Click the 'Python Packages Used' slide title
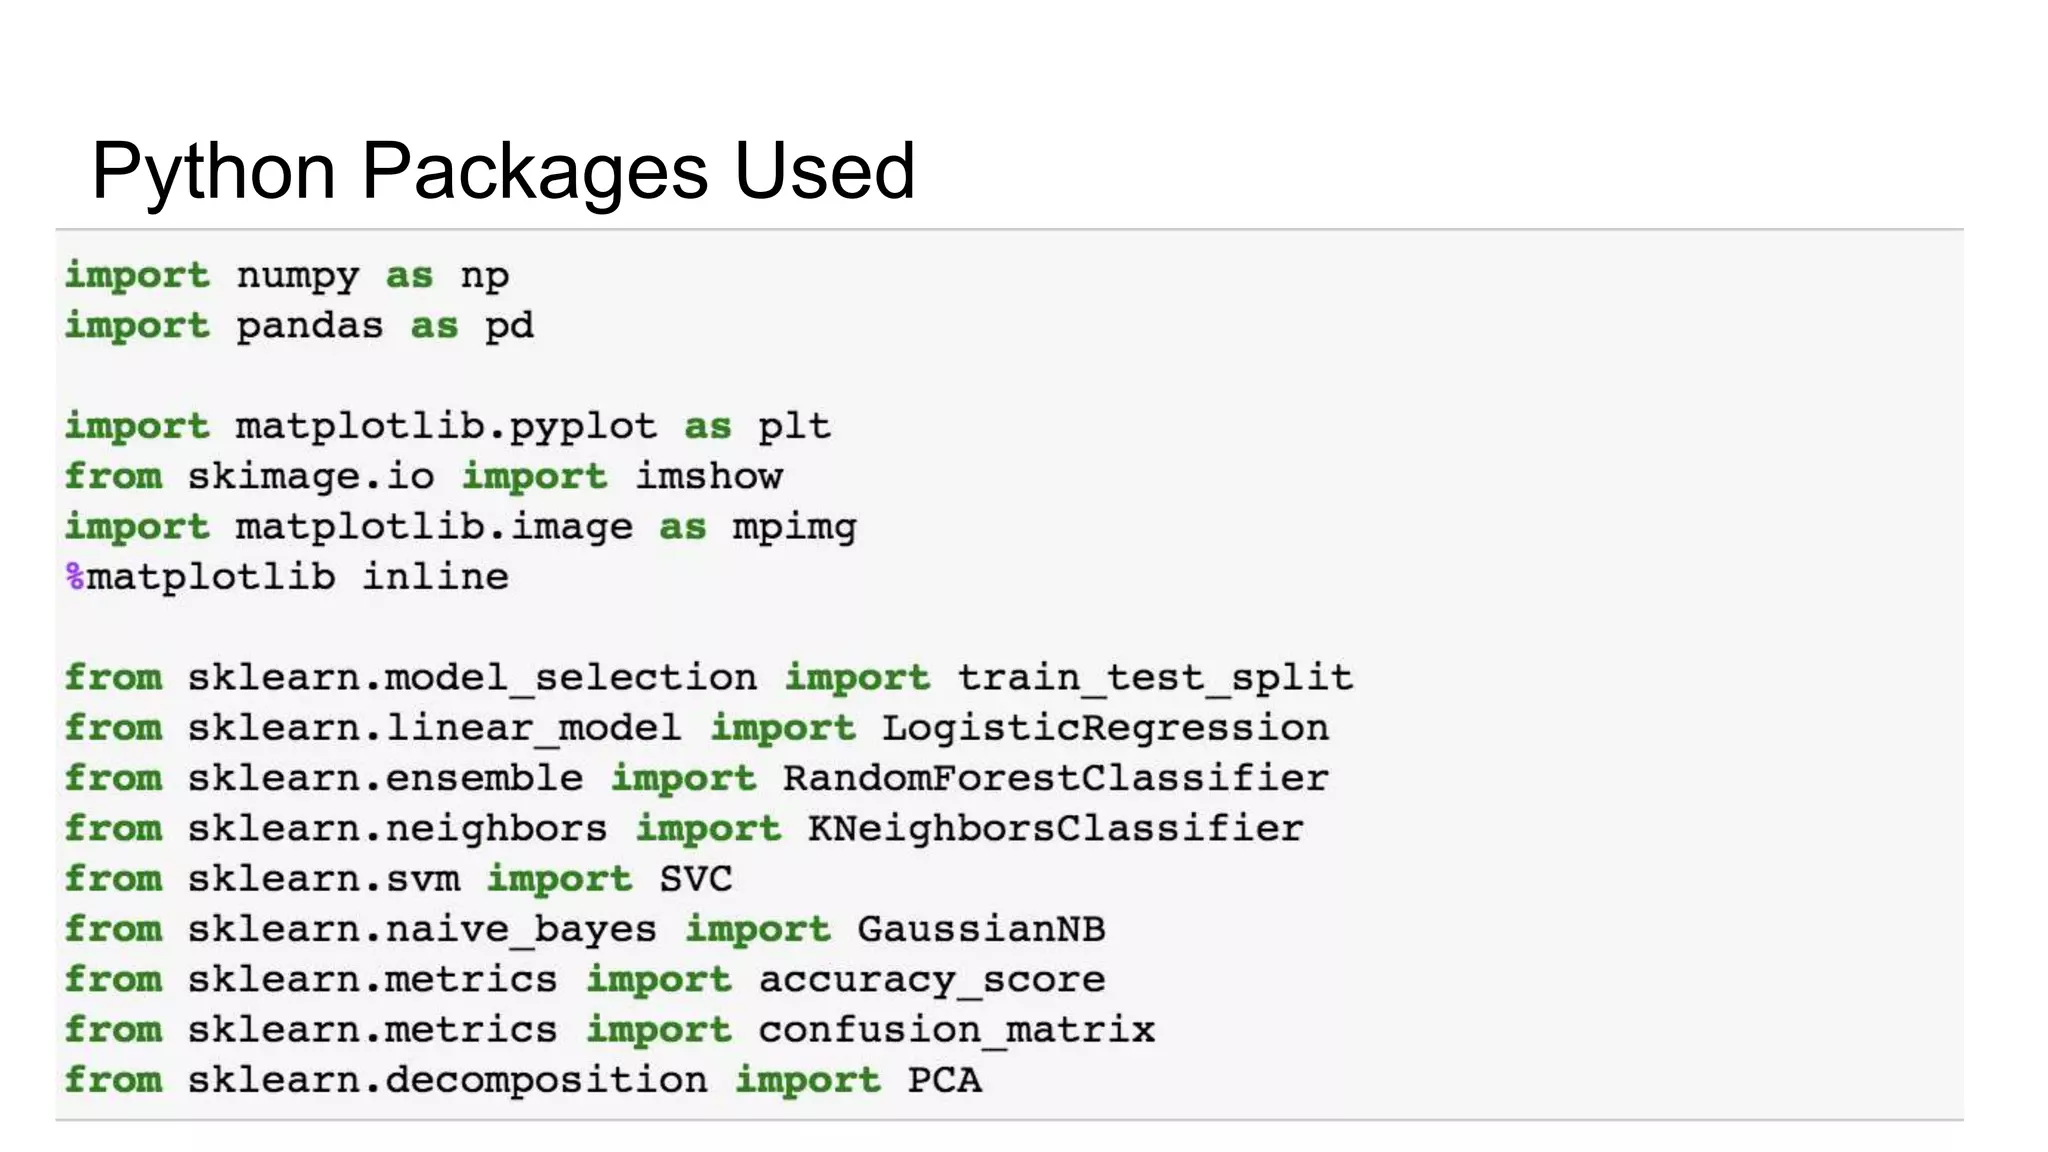2048x1152 pixels. point(503,171)
